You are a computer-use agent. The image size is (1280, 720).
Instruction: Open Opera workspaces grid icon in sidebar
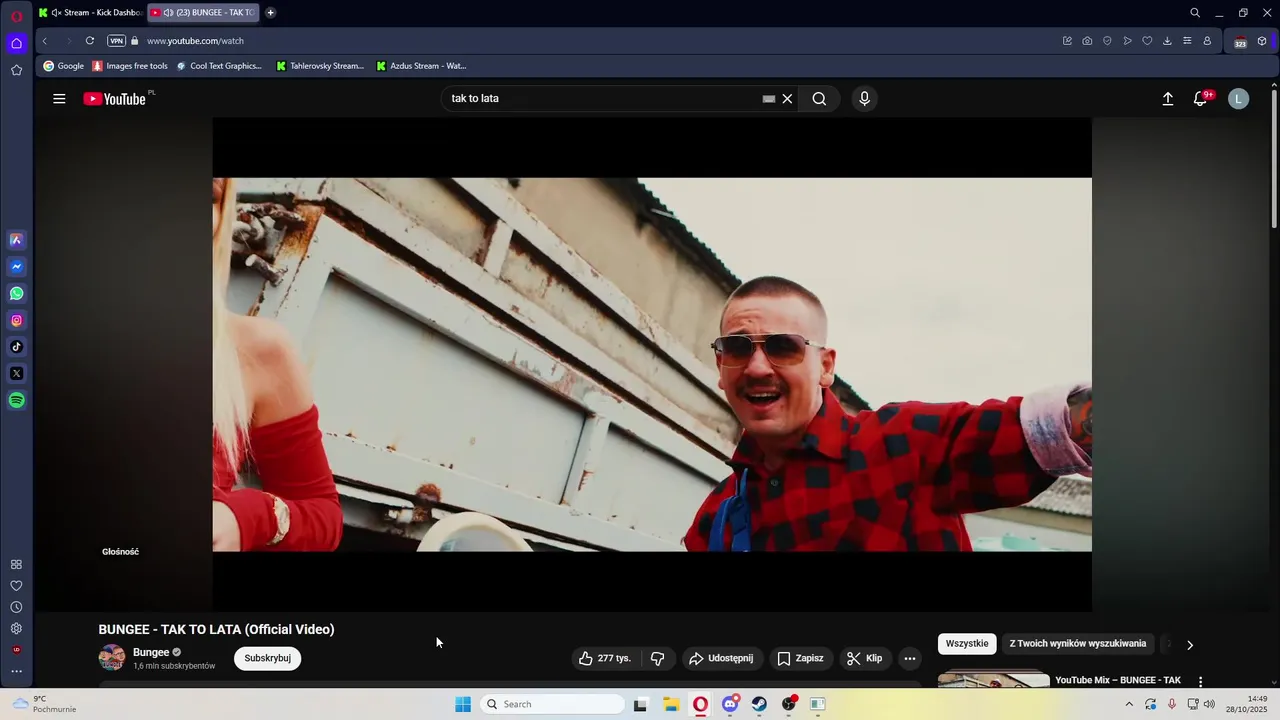pyautogui.click(x=16, y=565)
